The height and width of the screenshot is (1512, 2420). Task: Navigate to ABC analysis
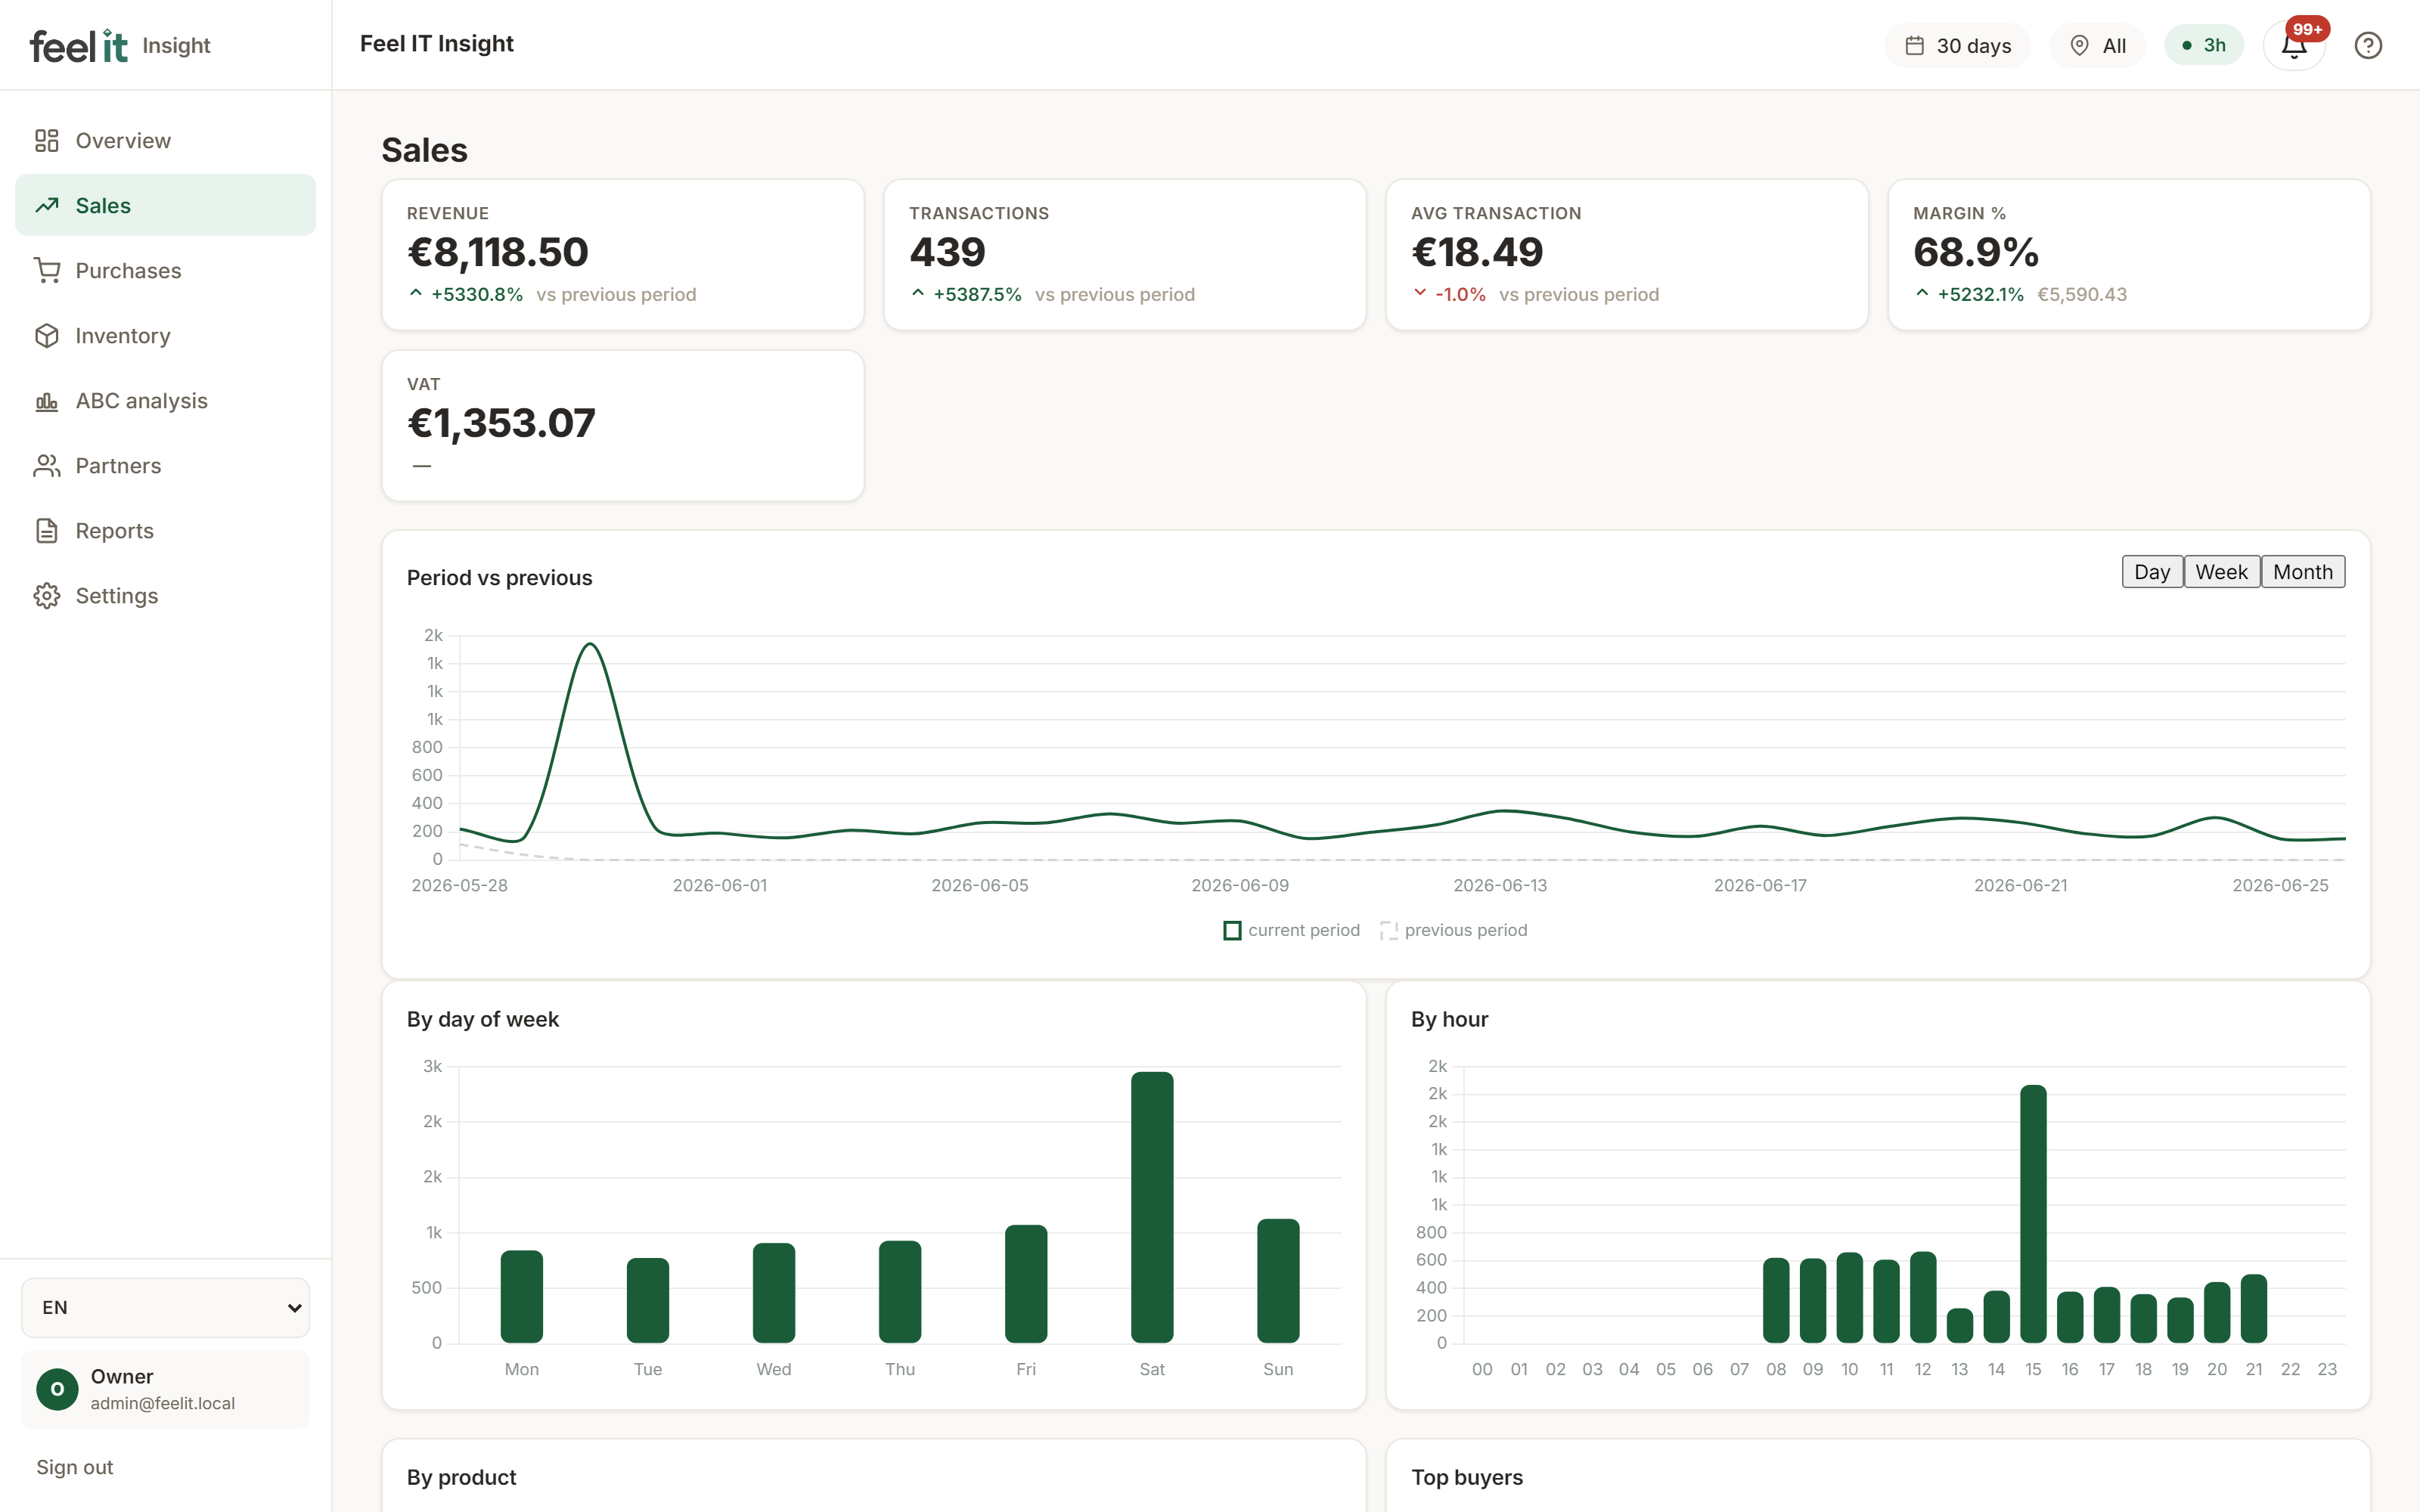[141, 401]
